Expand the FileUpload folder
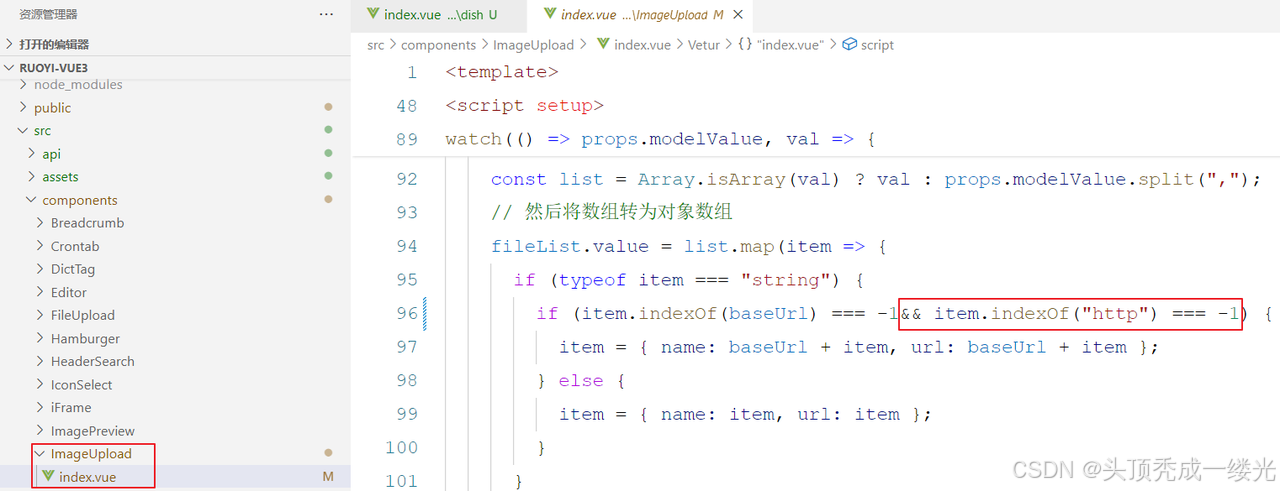1280x491 pixels. pyautogui.click(x=83, y=315)
